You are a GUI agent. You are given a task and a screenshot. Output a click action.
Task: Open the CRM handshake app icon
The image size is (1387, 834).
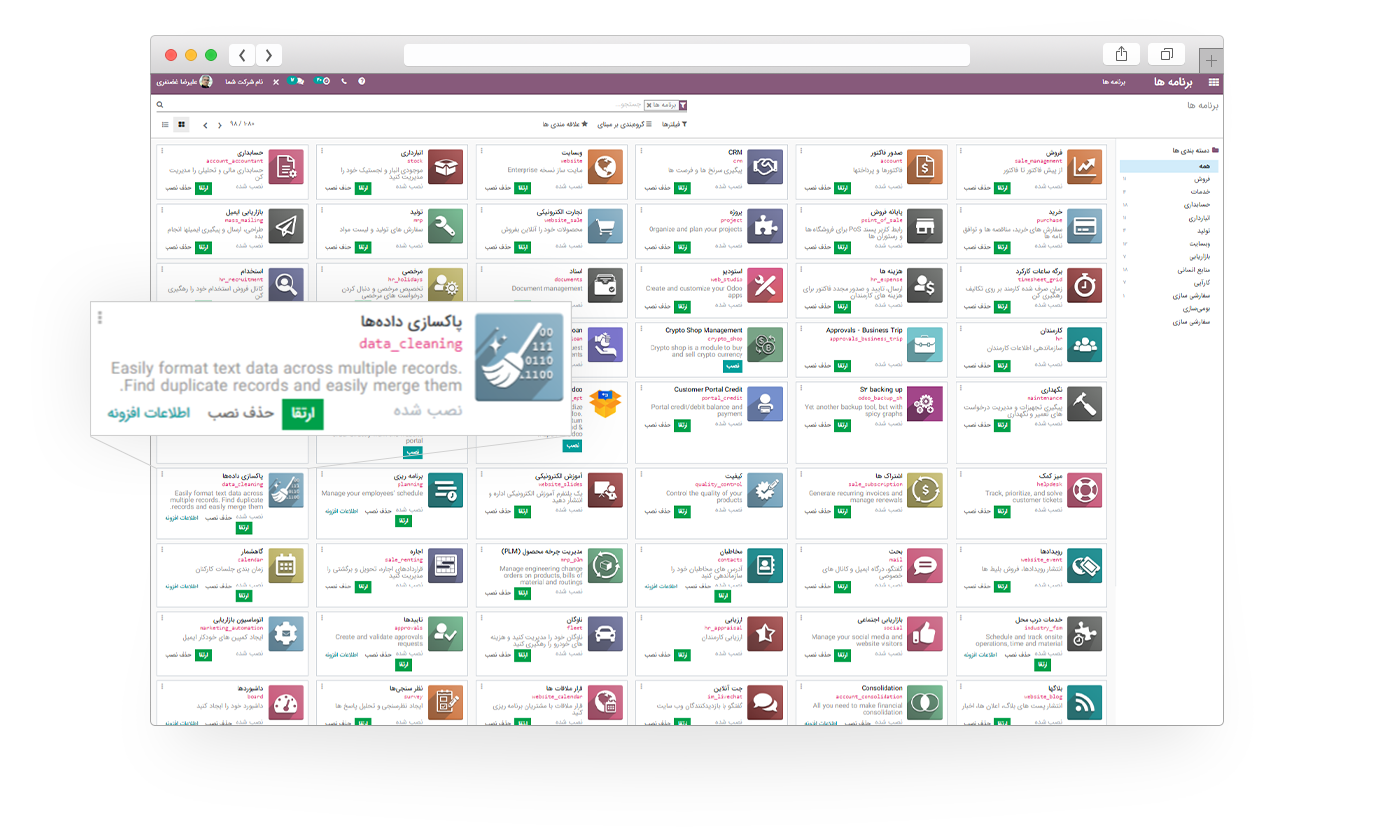click(x=765, y=167)
